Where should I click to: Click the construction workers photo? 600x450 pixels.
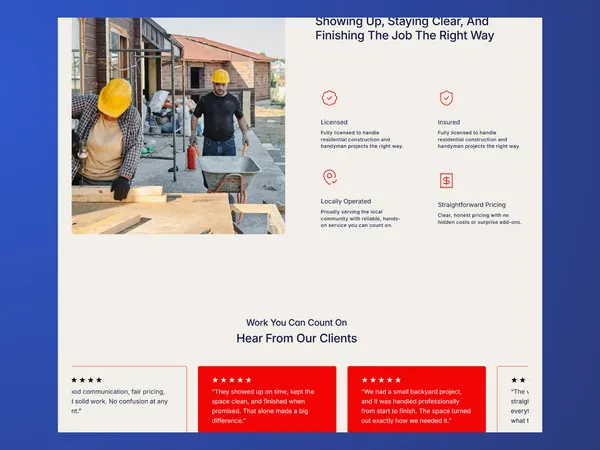click(x=178, y=126)
